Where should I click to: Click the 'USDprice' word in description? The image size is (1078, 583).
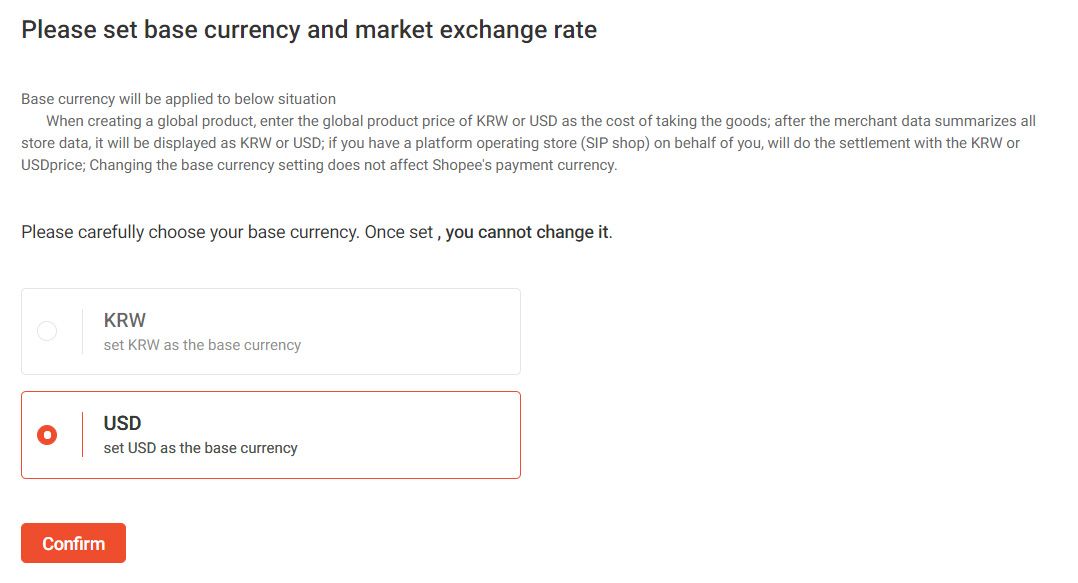(52, 165)
